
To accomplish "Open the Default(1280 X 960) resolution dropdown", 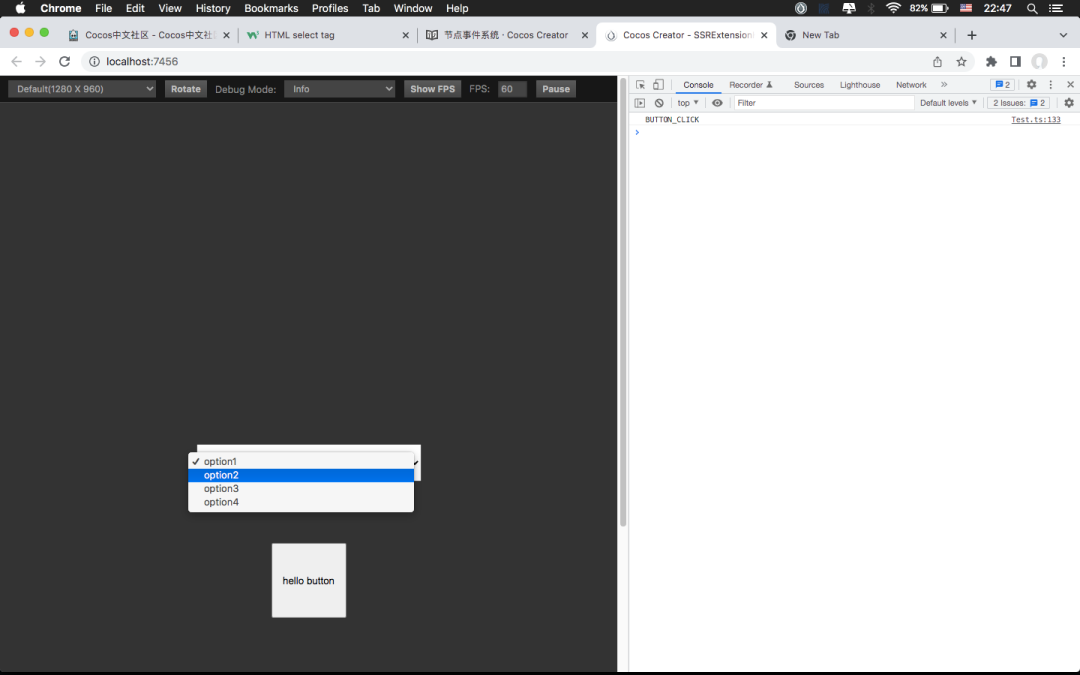I will click(82, 89).
